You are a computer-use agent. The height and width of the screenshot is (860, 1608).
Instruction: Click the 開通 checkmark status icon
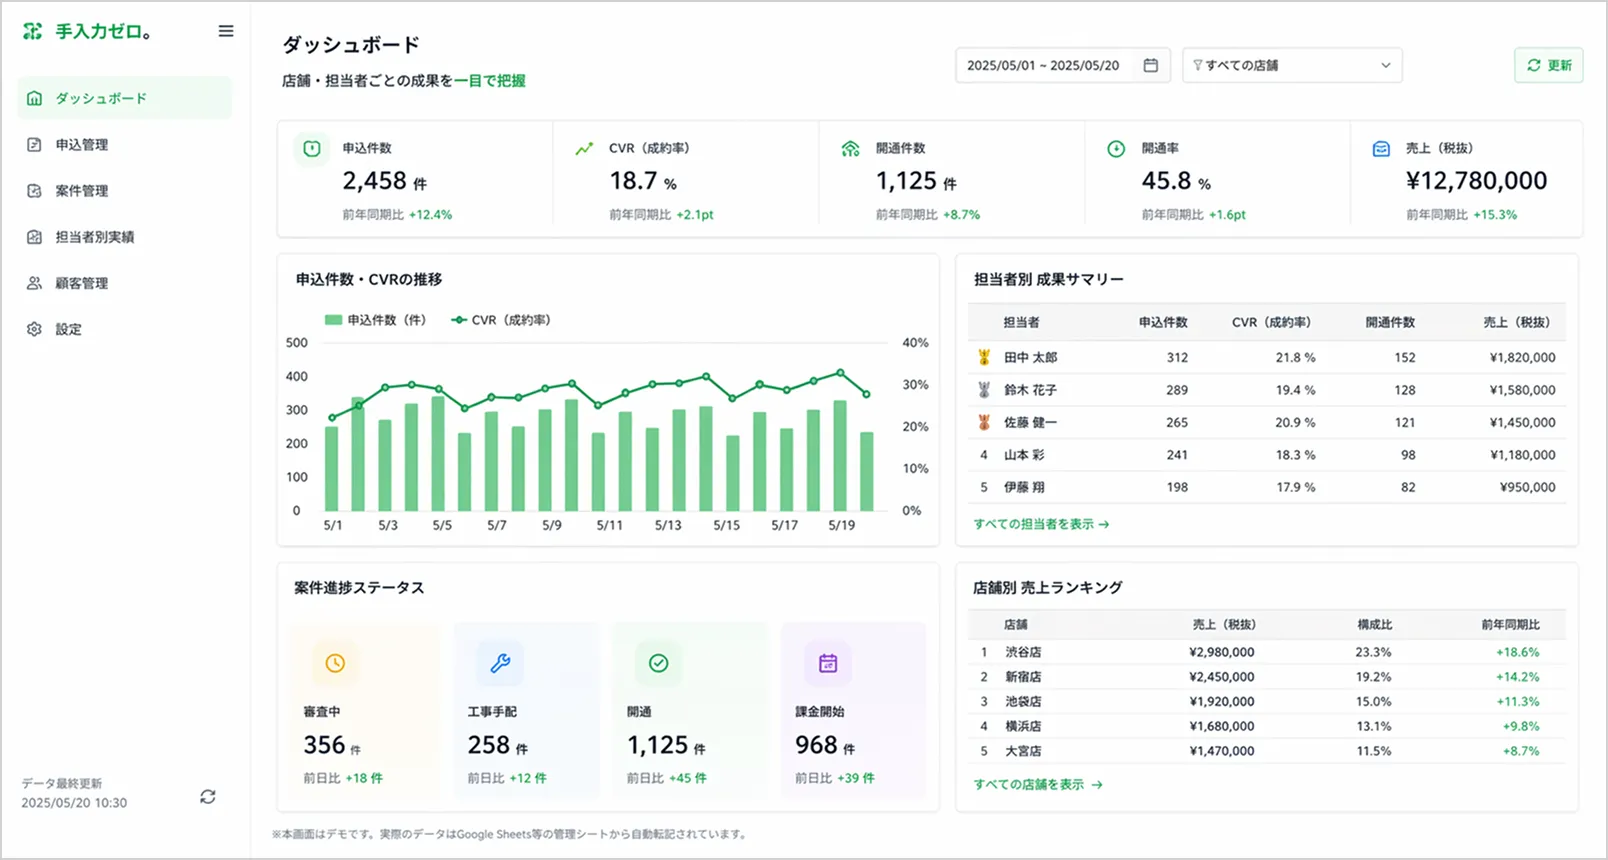click(x=658, y=663)
